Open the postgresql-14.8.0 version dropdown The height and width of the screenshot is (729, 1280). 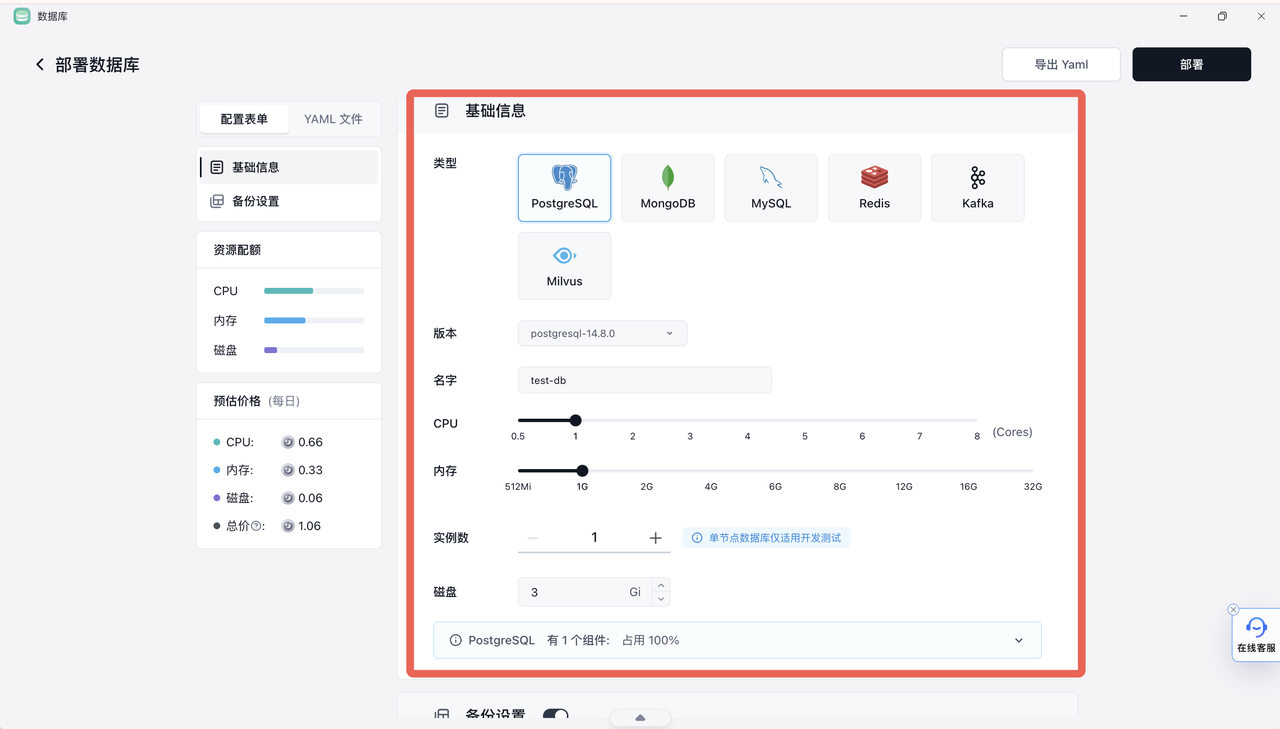point(602,333)
